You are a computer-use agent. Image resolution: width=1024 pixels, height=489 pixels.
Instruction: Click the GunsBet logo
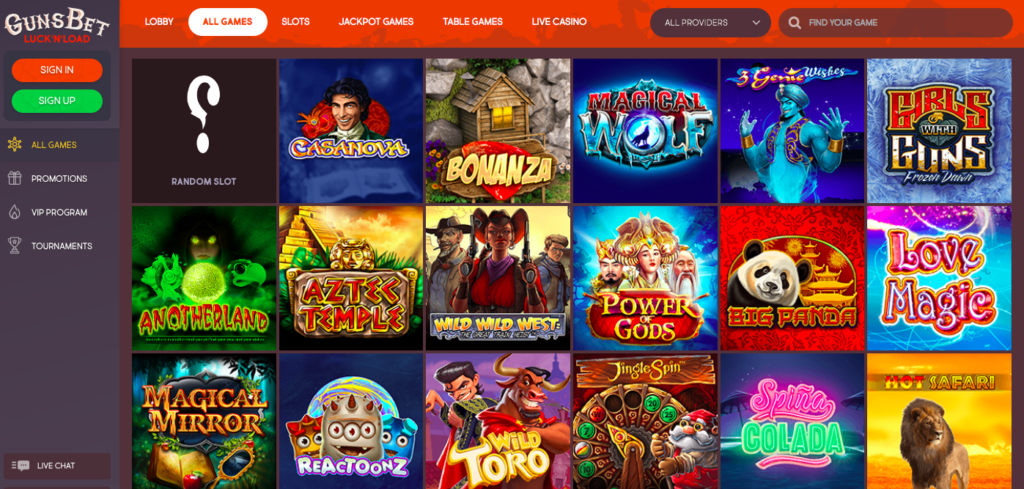pyautogui.click(x=57, y=25)
